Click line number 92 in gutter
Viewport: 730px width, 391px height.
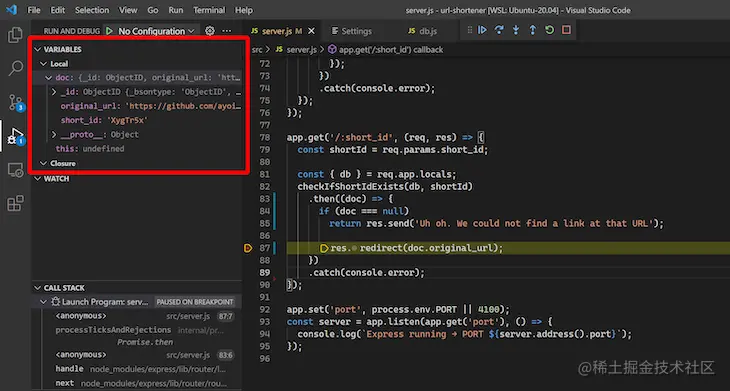click(264, 310)
